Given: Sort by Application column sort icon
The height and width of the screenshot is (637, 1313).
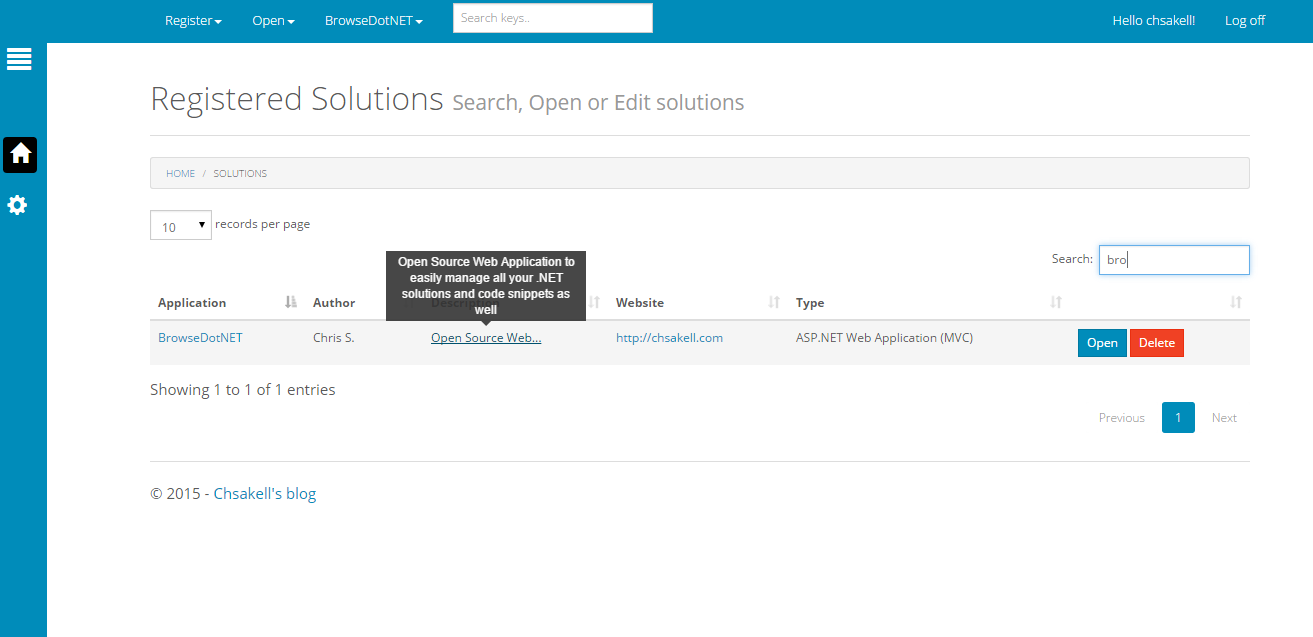Looking at the screenshot, I should pyautogui.click(x=291, y=302).
